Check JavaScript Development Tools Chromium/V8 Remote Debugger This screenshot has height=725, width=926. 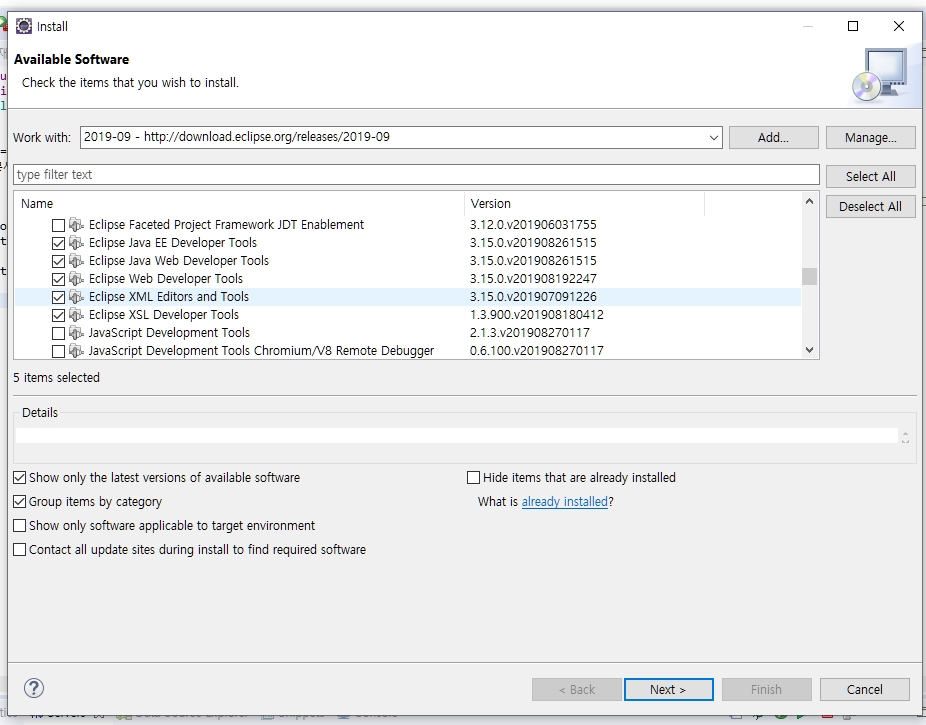[58, 351]
